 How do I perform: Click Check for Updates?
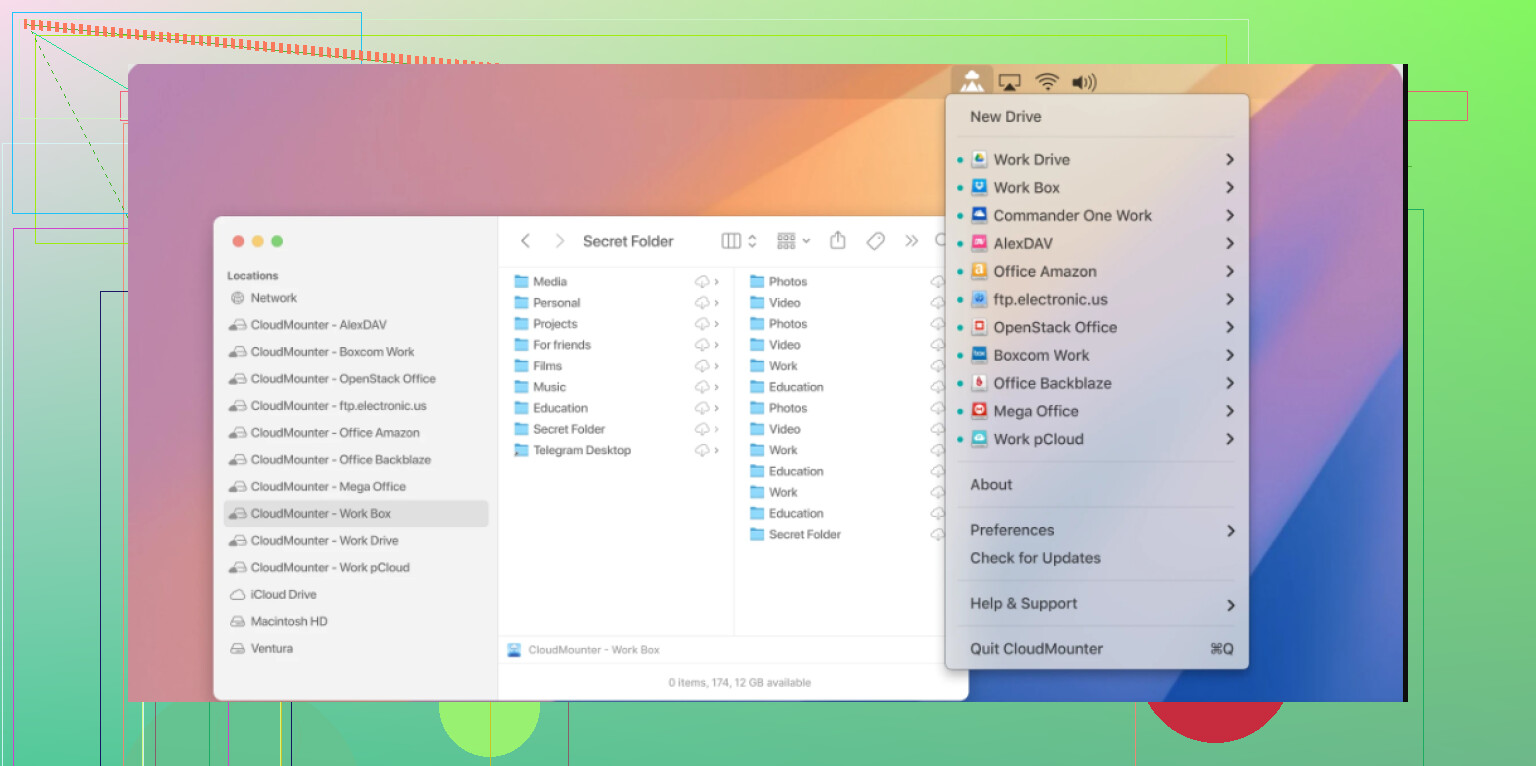(1035, 558)
